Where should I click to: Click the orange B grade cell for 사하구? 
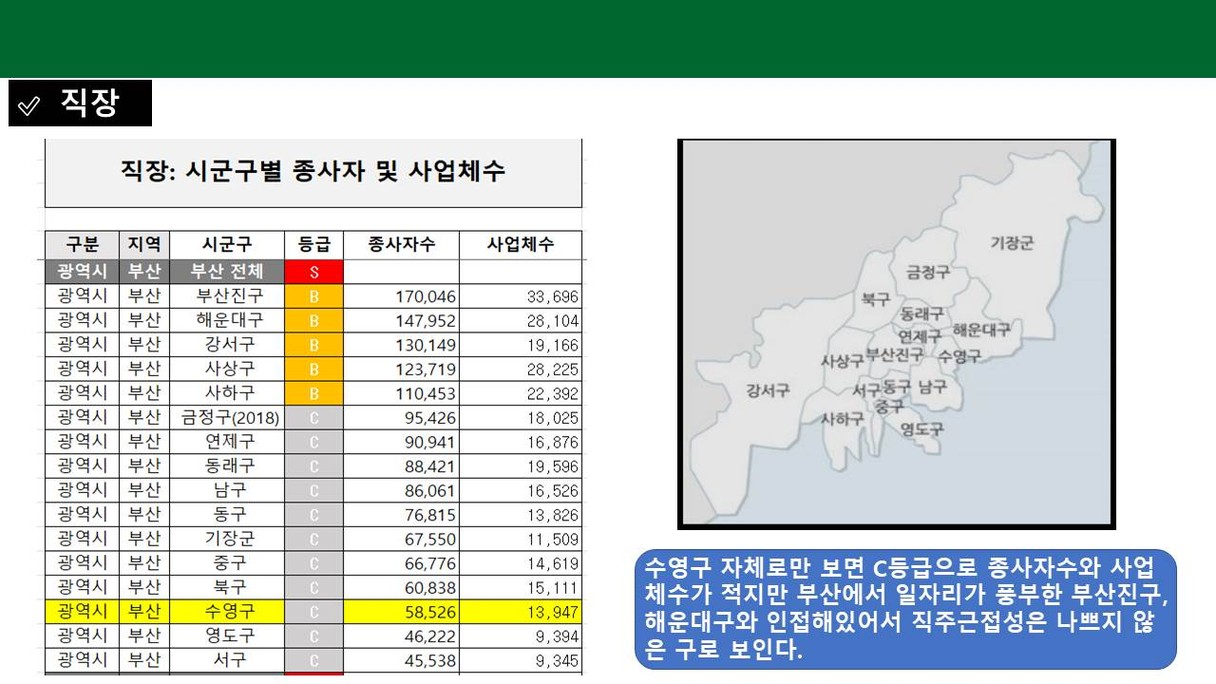(314, 392)
